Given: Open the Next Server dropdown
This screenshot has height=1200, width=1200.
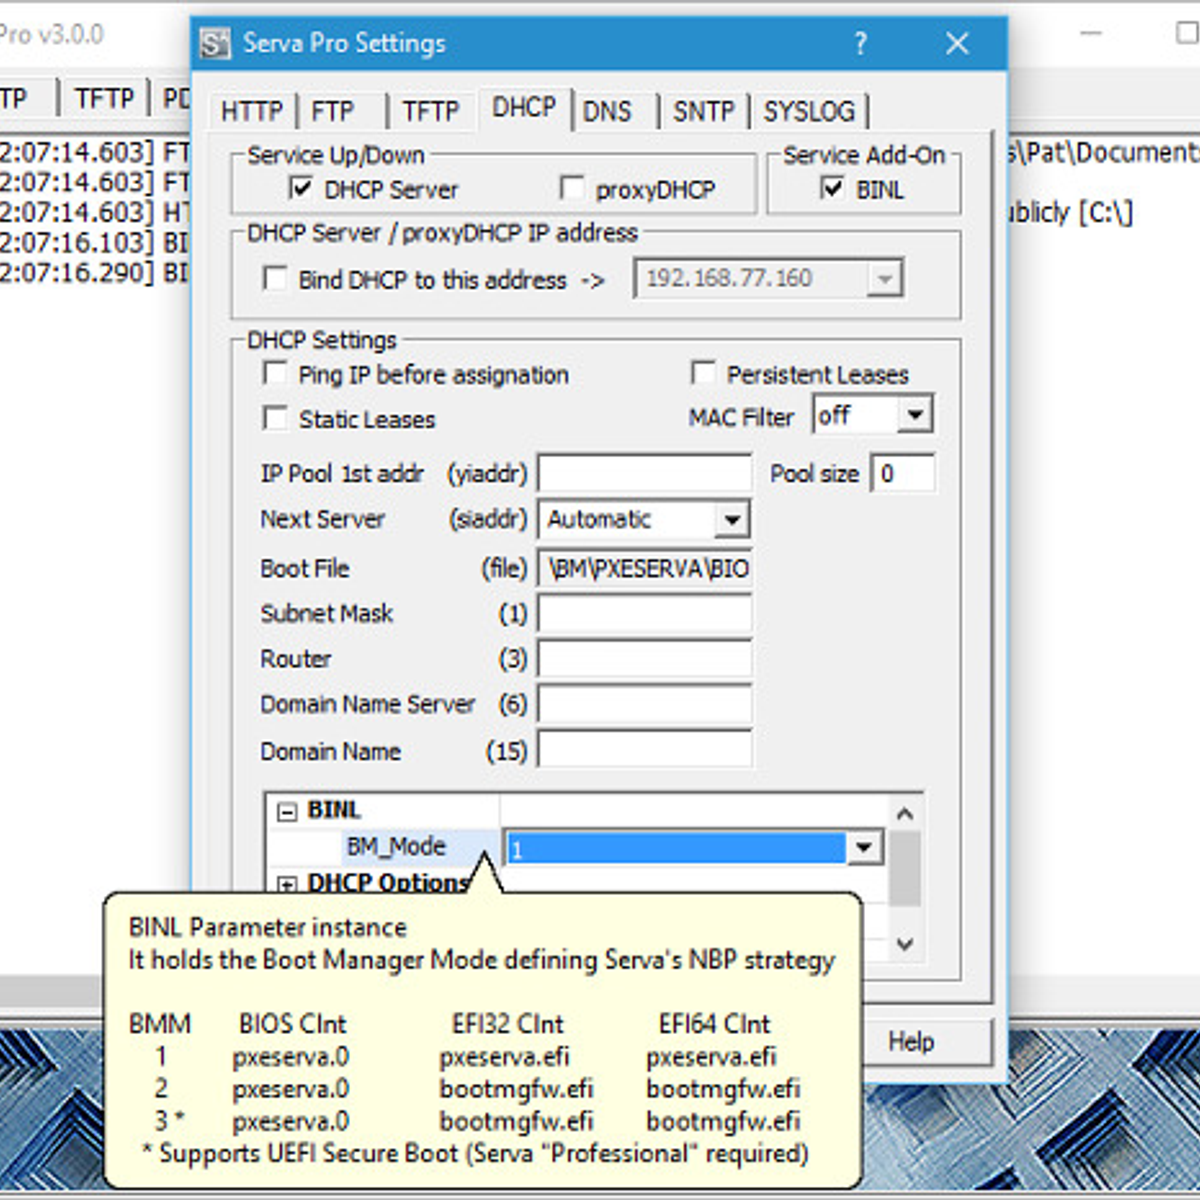Looking at the screenshot, I should click(x=732, y=520).
